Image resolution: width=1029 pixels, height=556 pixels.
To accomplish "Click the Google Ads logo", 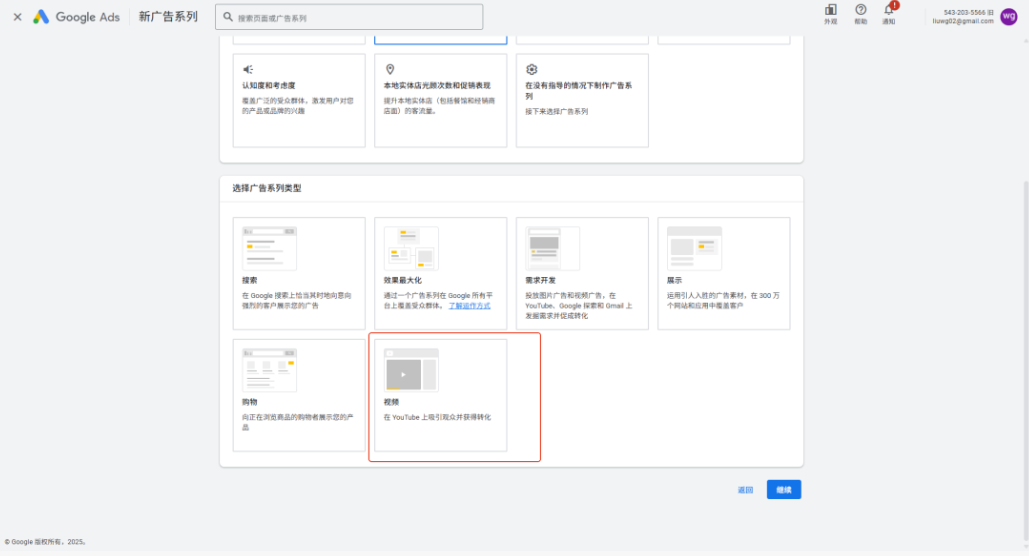I will click(76, 17).
